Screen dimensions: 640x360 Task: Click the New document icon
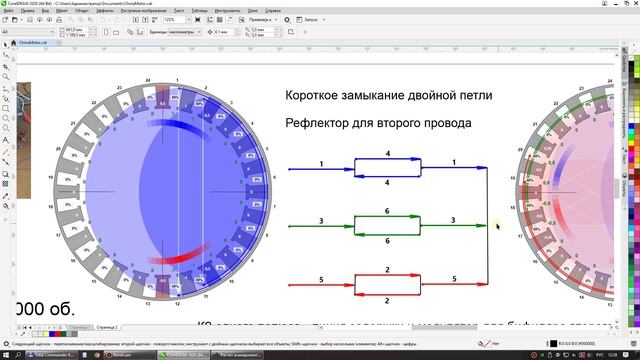click(5, 20)
